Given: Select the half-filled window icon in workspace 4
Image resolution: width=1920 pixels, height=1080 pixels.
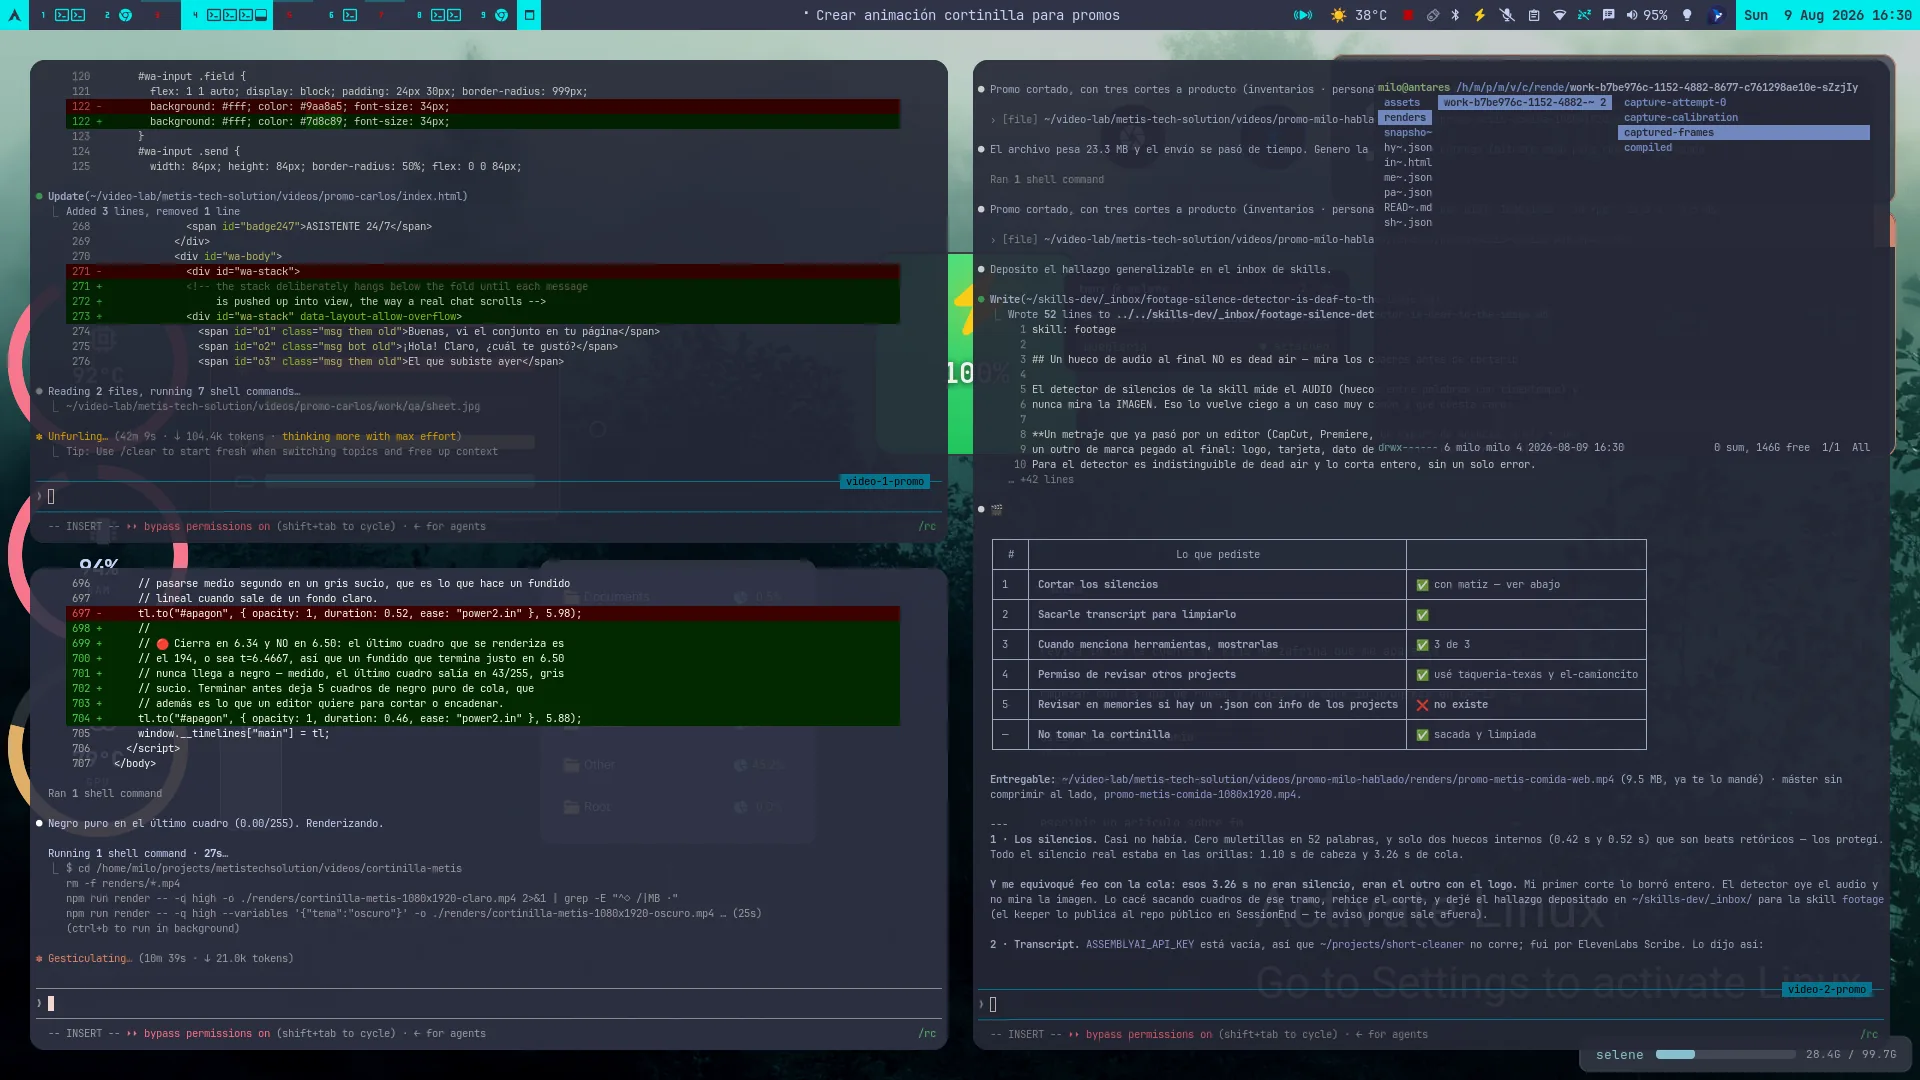Looking at the screenshot, I should 261,15.
